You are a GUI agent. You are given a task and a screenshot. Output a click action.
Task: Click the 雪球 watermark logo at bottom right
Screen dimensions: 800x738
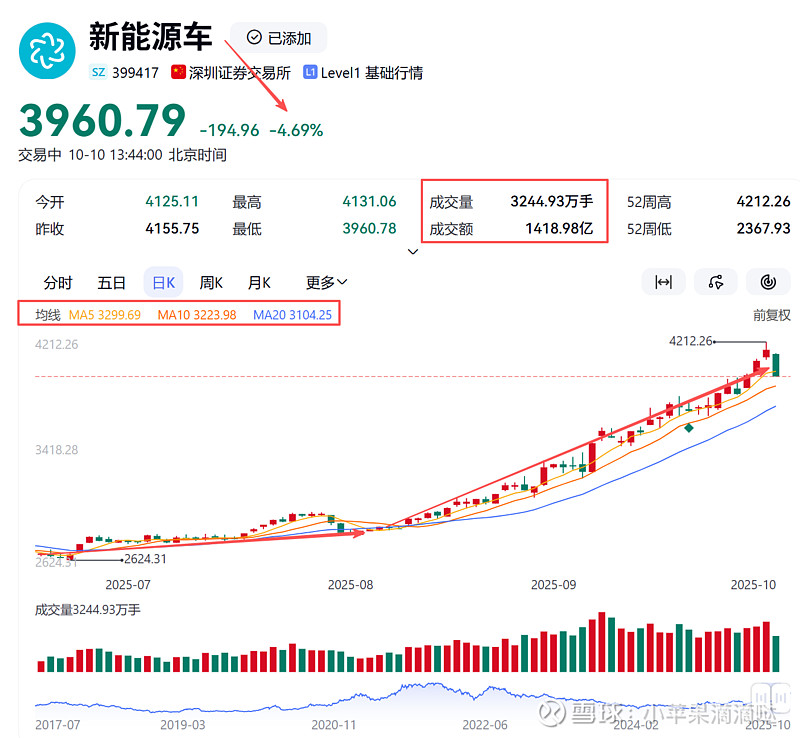coord(550,711)
